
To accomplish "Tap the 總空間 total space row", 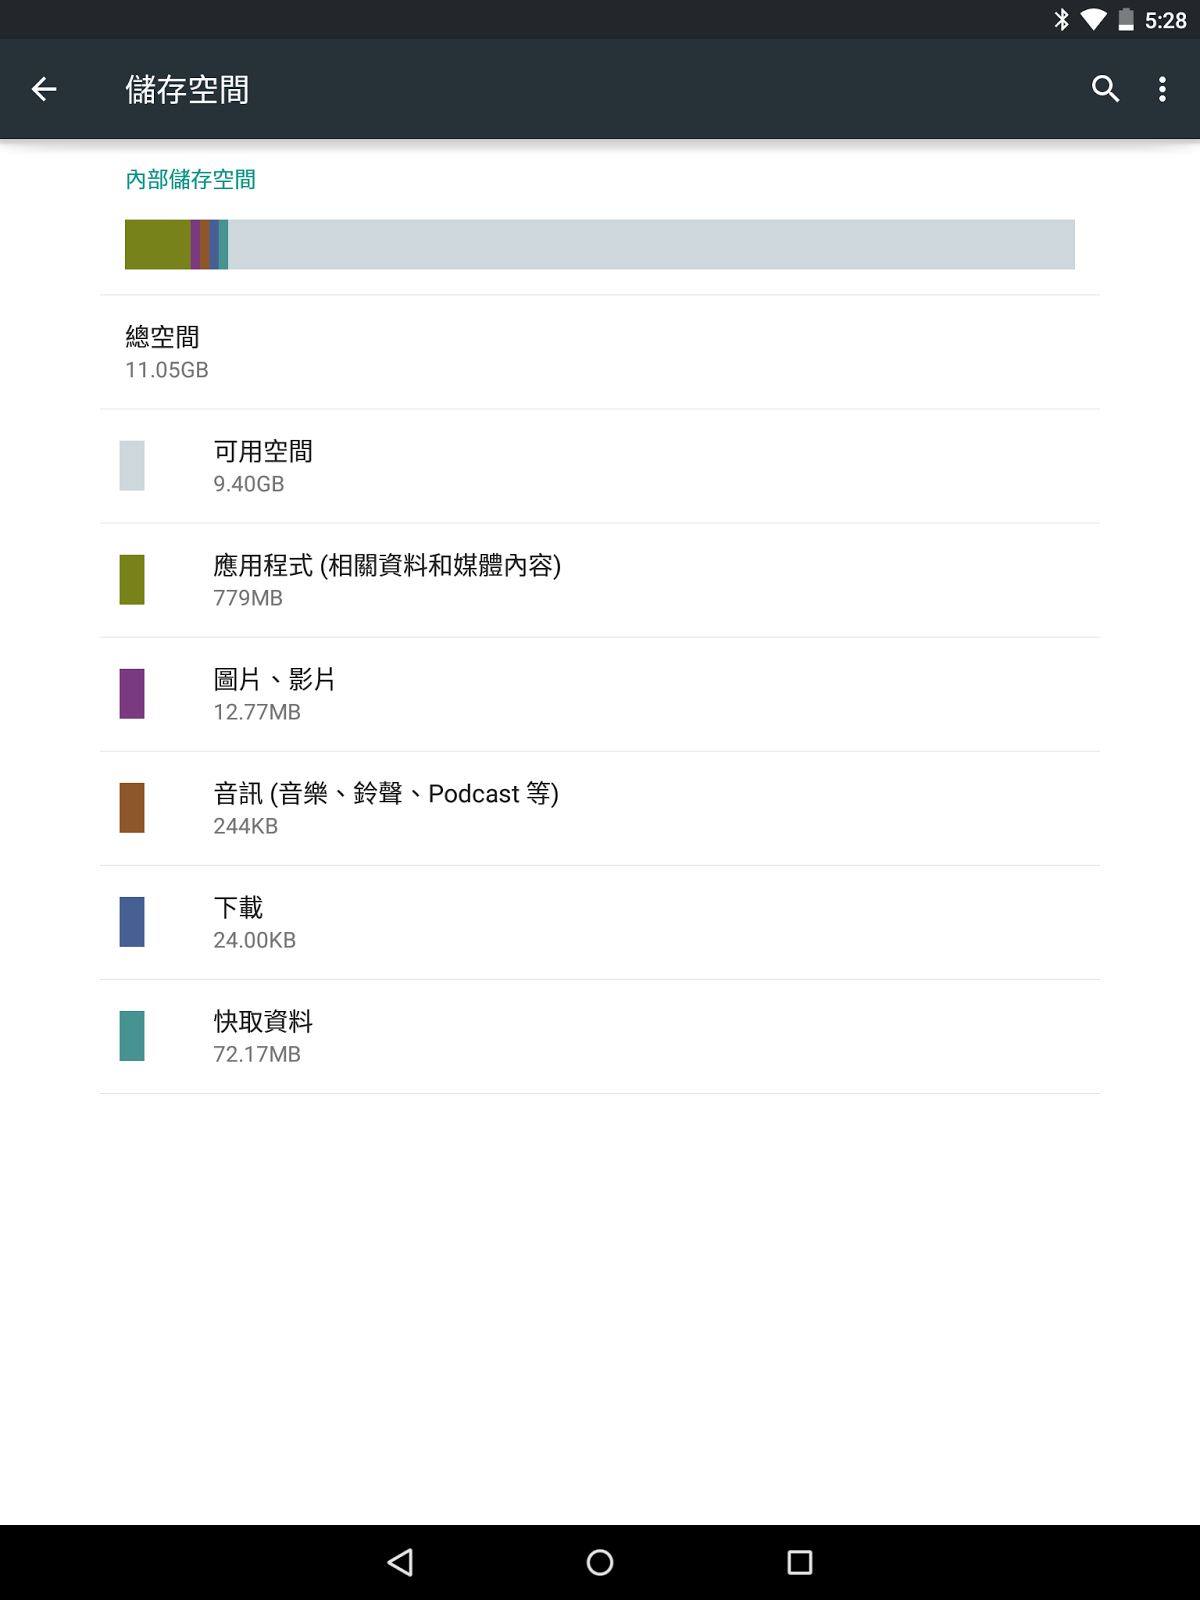I will pos(600,352).
